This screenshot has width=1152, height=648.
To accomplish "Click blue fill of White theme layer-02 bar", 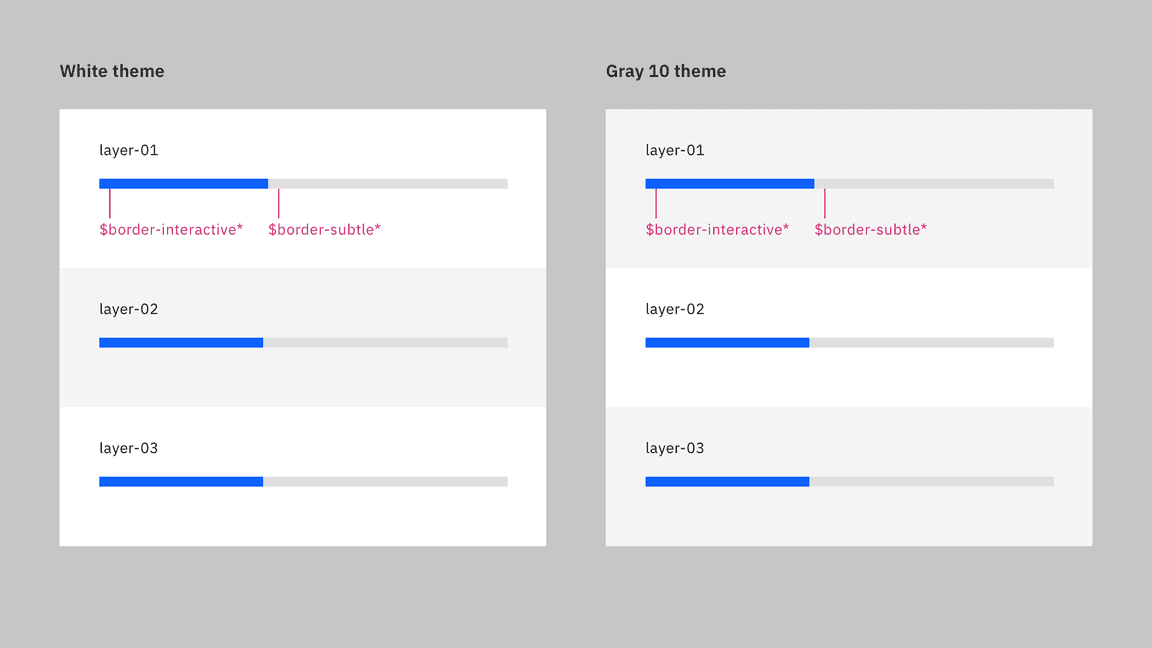I will pos(181,343).
